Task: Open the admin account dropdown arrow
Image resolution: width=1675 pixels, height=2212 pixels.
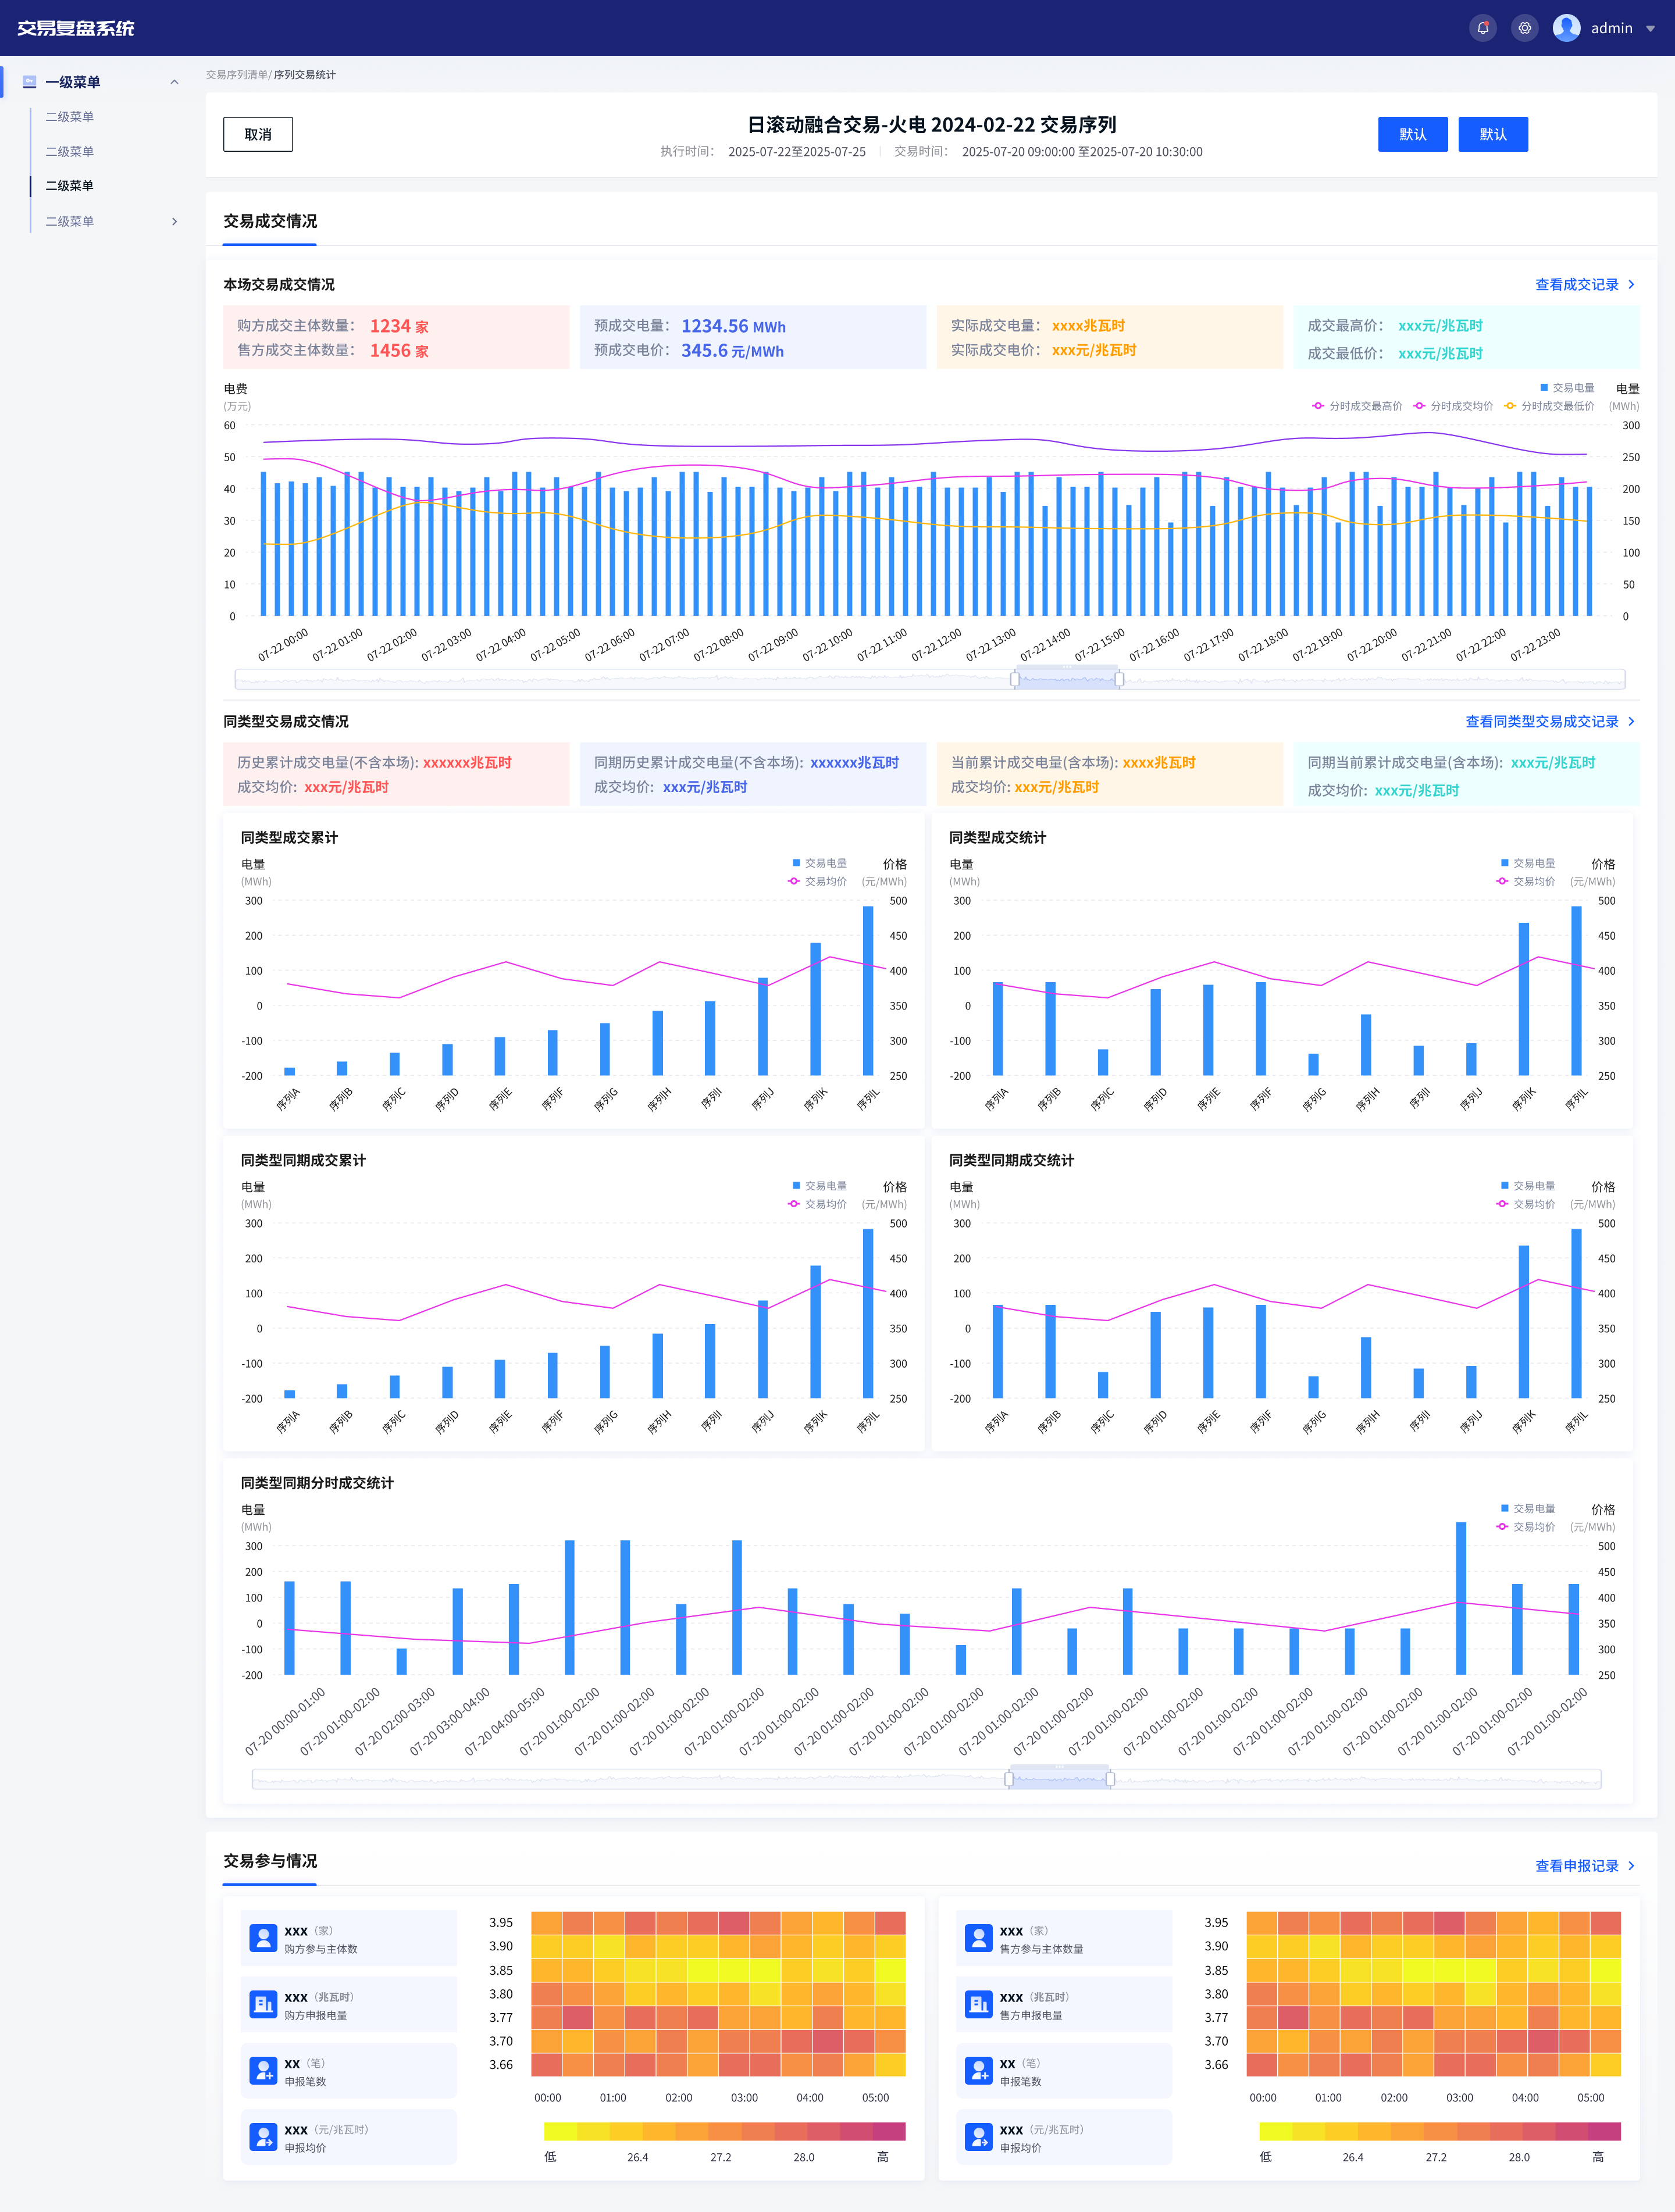Action: click(x=1650, y=28)
